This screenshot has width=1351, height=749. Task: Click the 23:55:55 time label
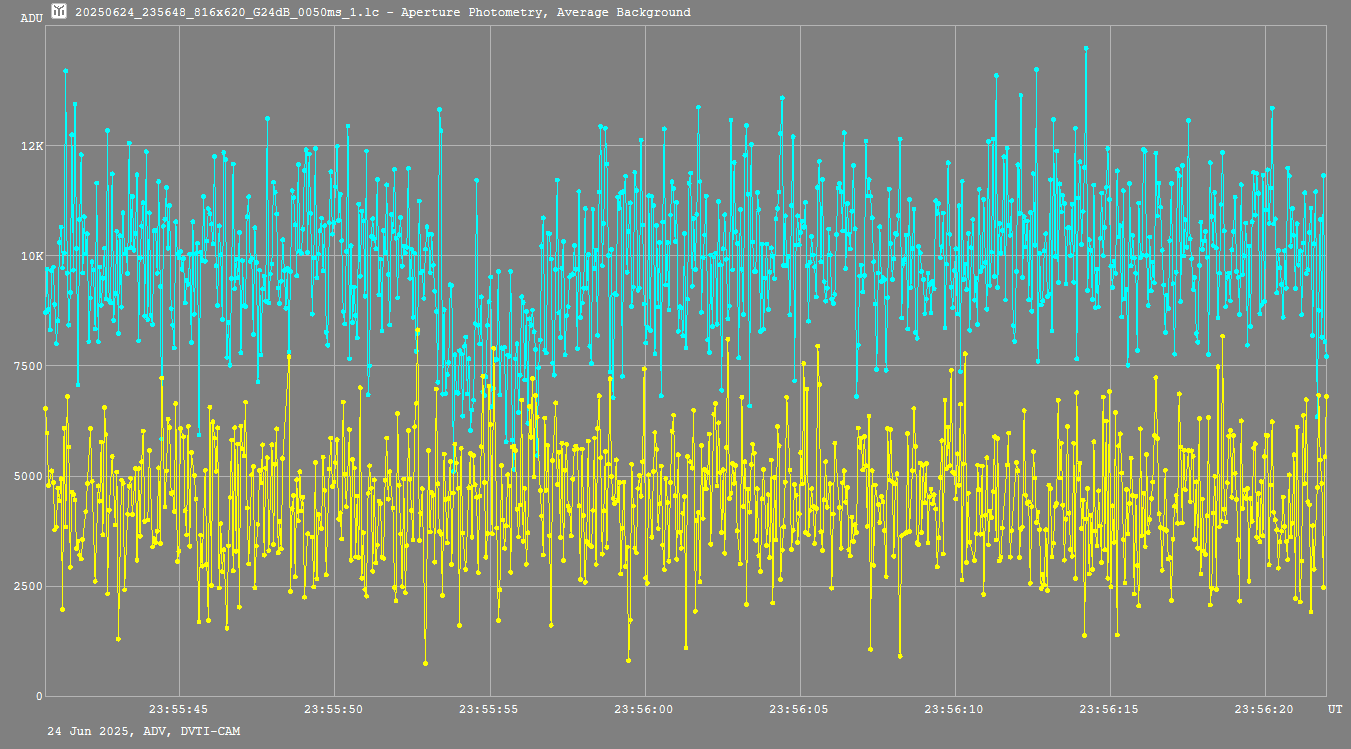tap(489, 709)
